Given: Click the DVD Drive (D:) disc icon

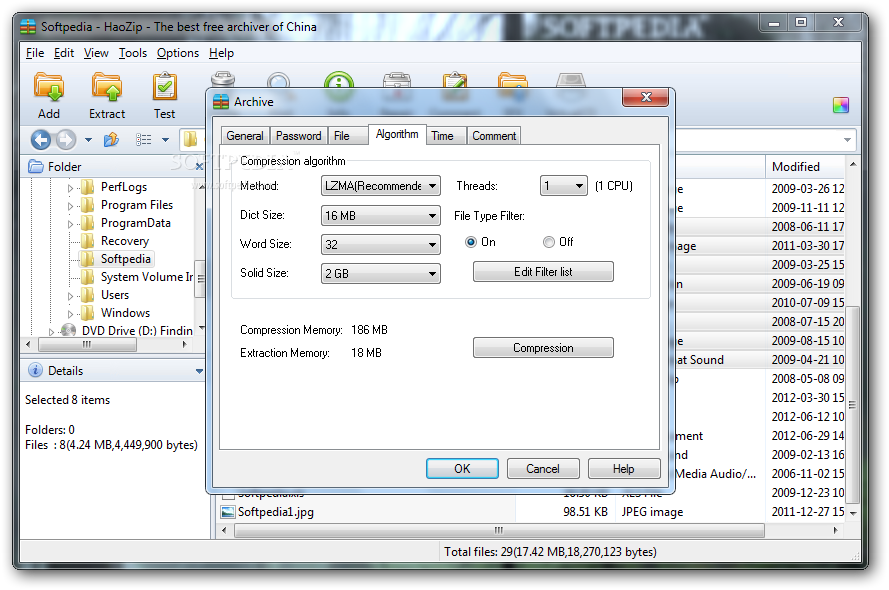Looking at the screenshot, I should [x=69, y=330].
